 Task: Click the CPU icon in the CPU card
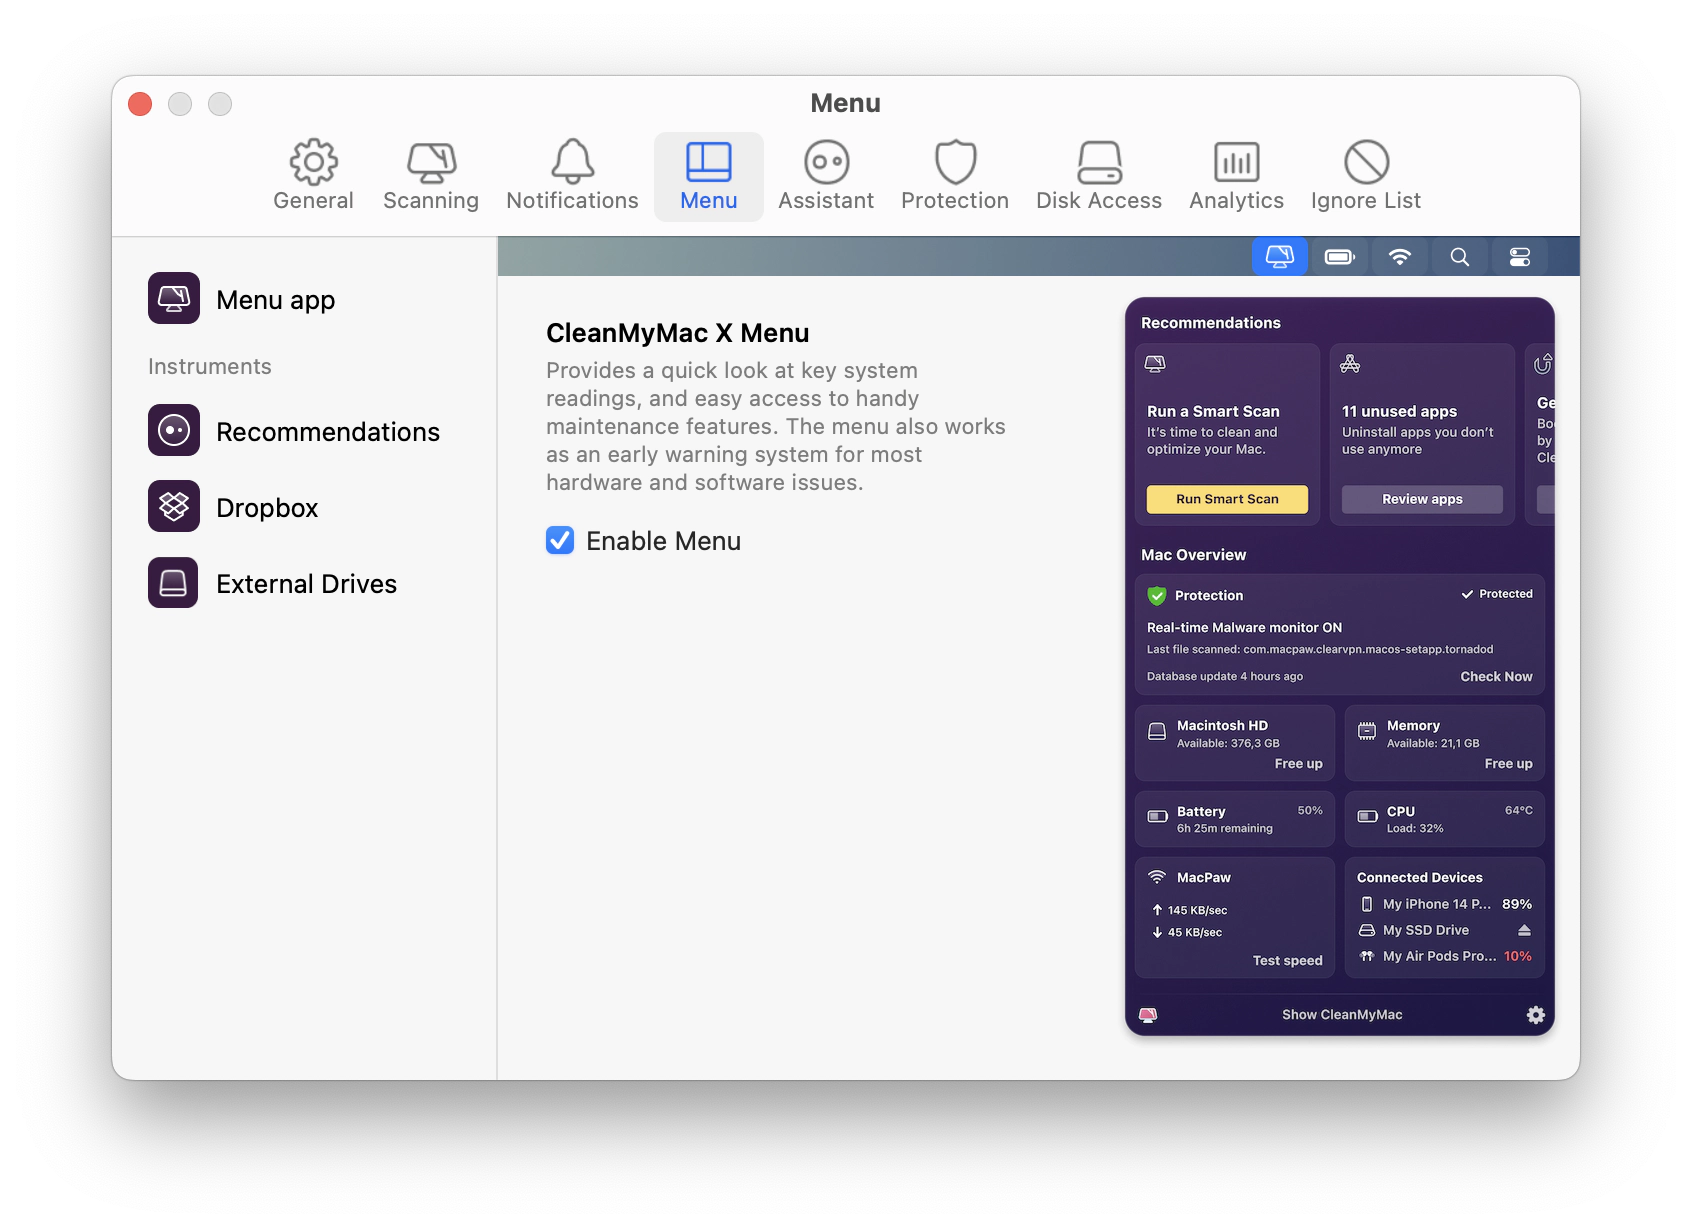coord(1367,816)
